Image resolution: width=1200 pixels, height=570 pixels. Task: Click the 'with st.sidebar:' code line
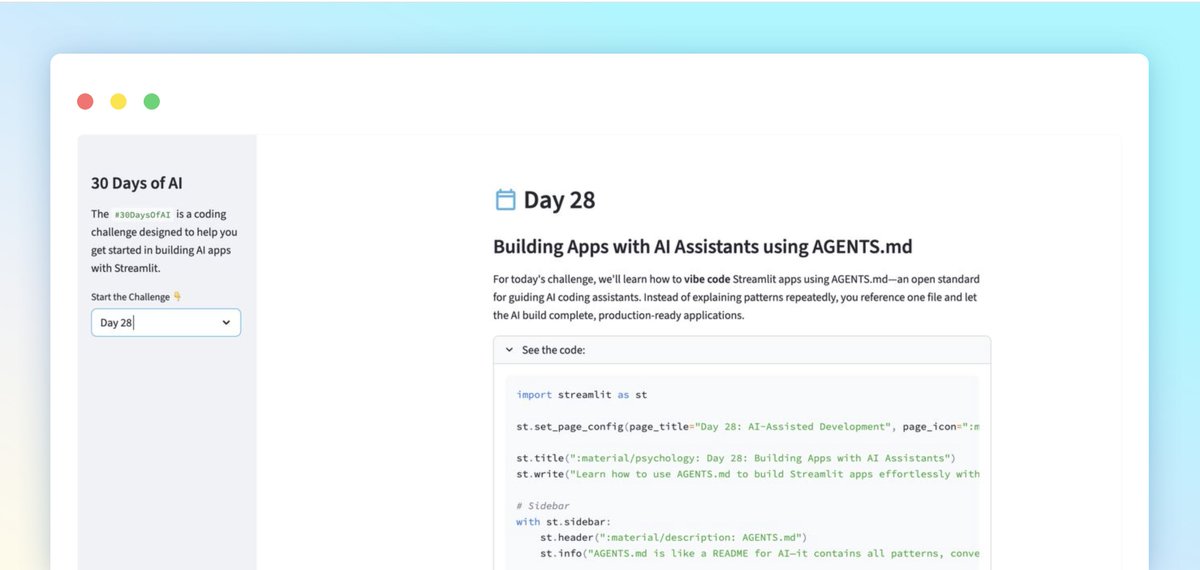(x=564, y=521)
